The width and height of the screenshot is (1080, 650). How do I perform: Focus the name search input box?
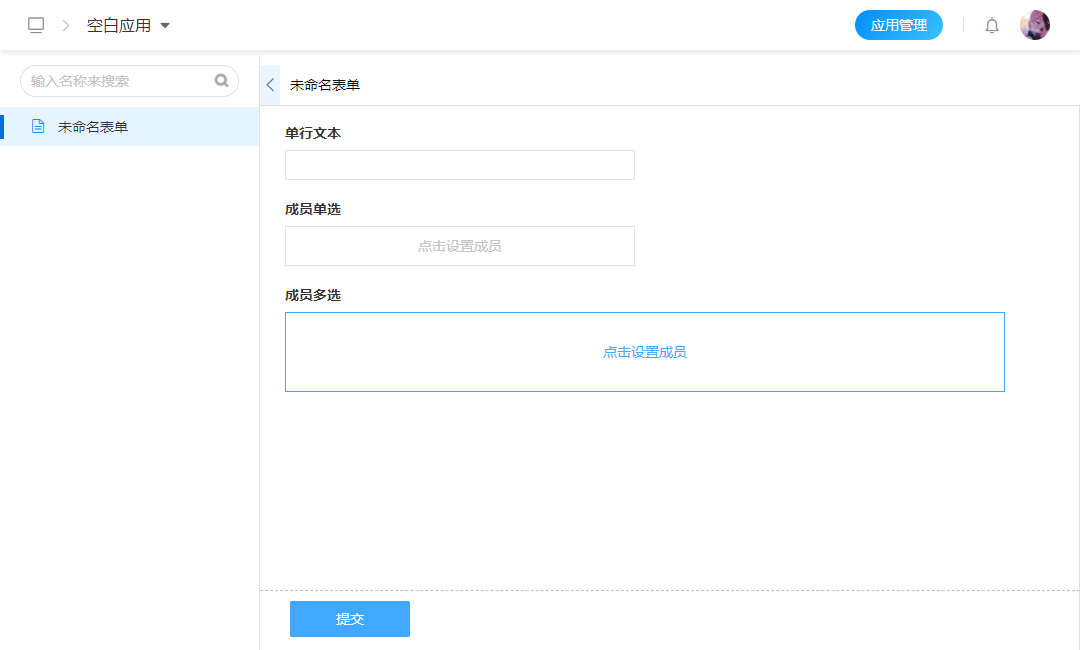(x=120, y=81)
